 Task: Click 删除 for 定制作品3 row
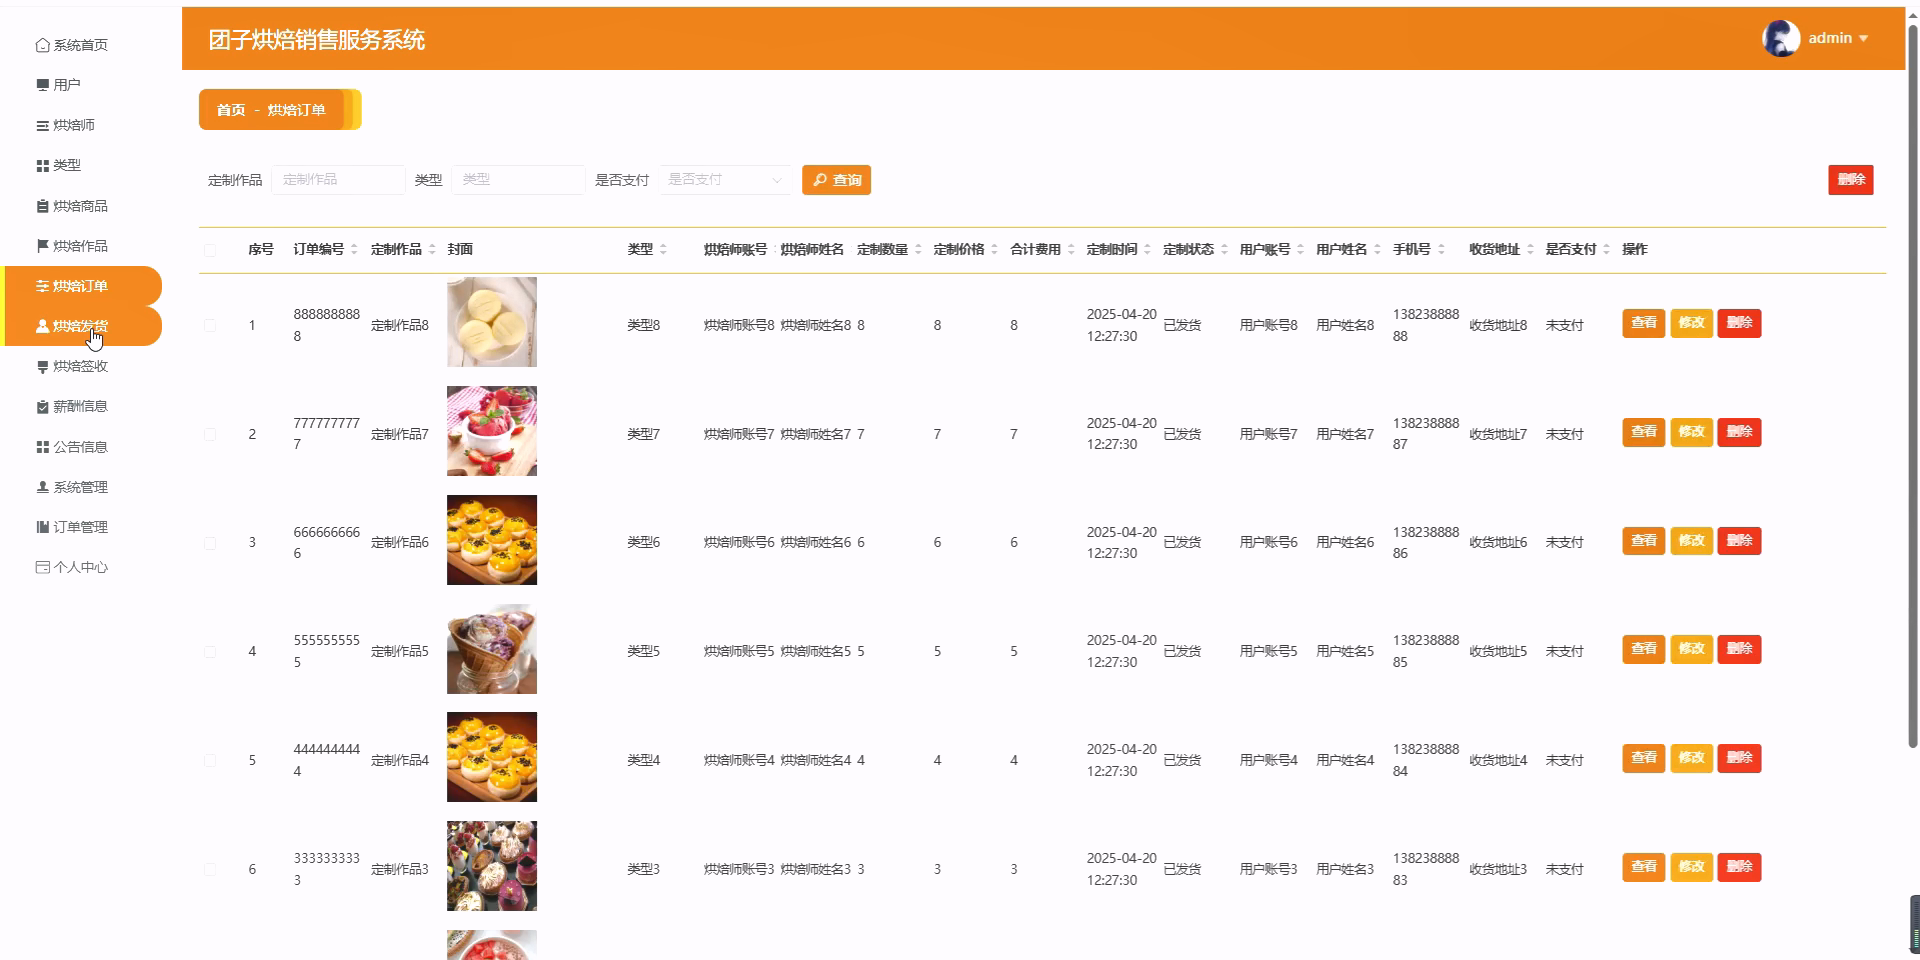[x=1739, y=867]
